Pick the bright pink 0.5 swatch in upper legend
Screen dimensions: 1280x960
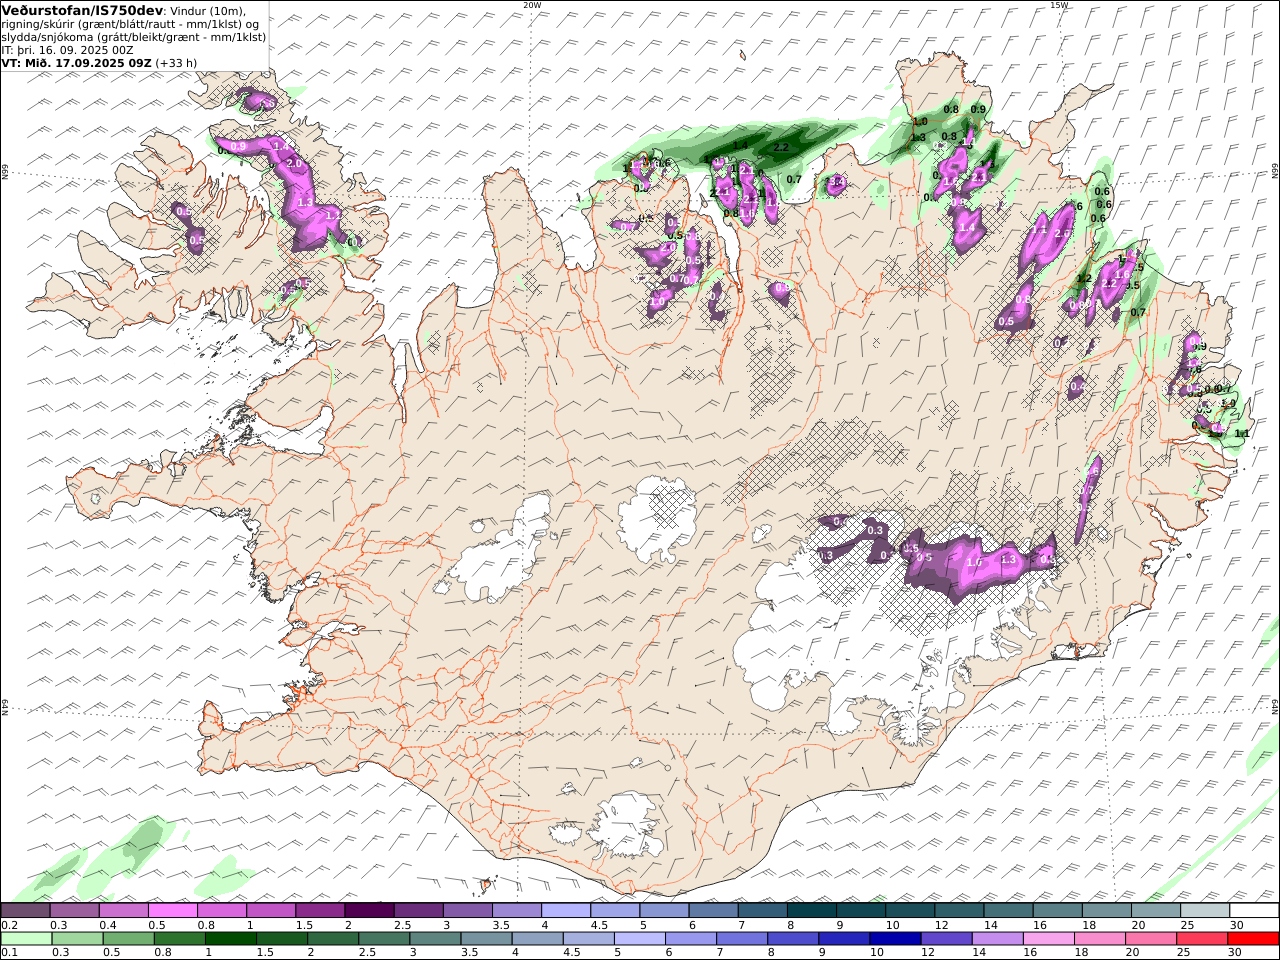(172, 911)
